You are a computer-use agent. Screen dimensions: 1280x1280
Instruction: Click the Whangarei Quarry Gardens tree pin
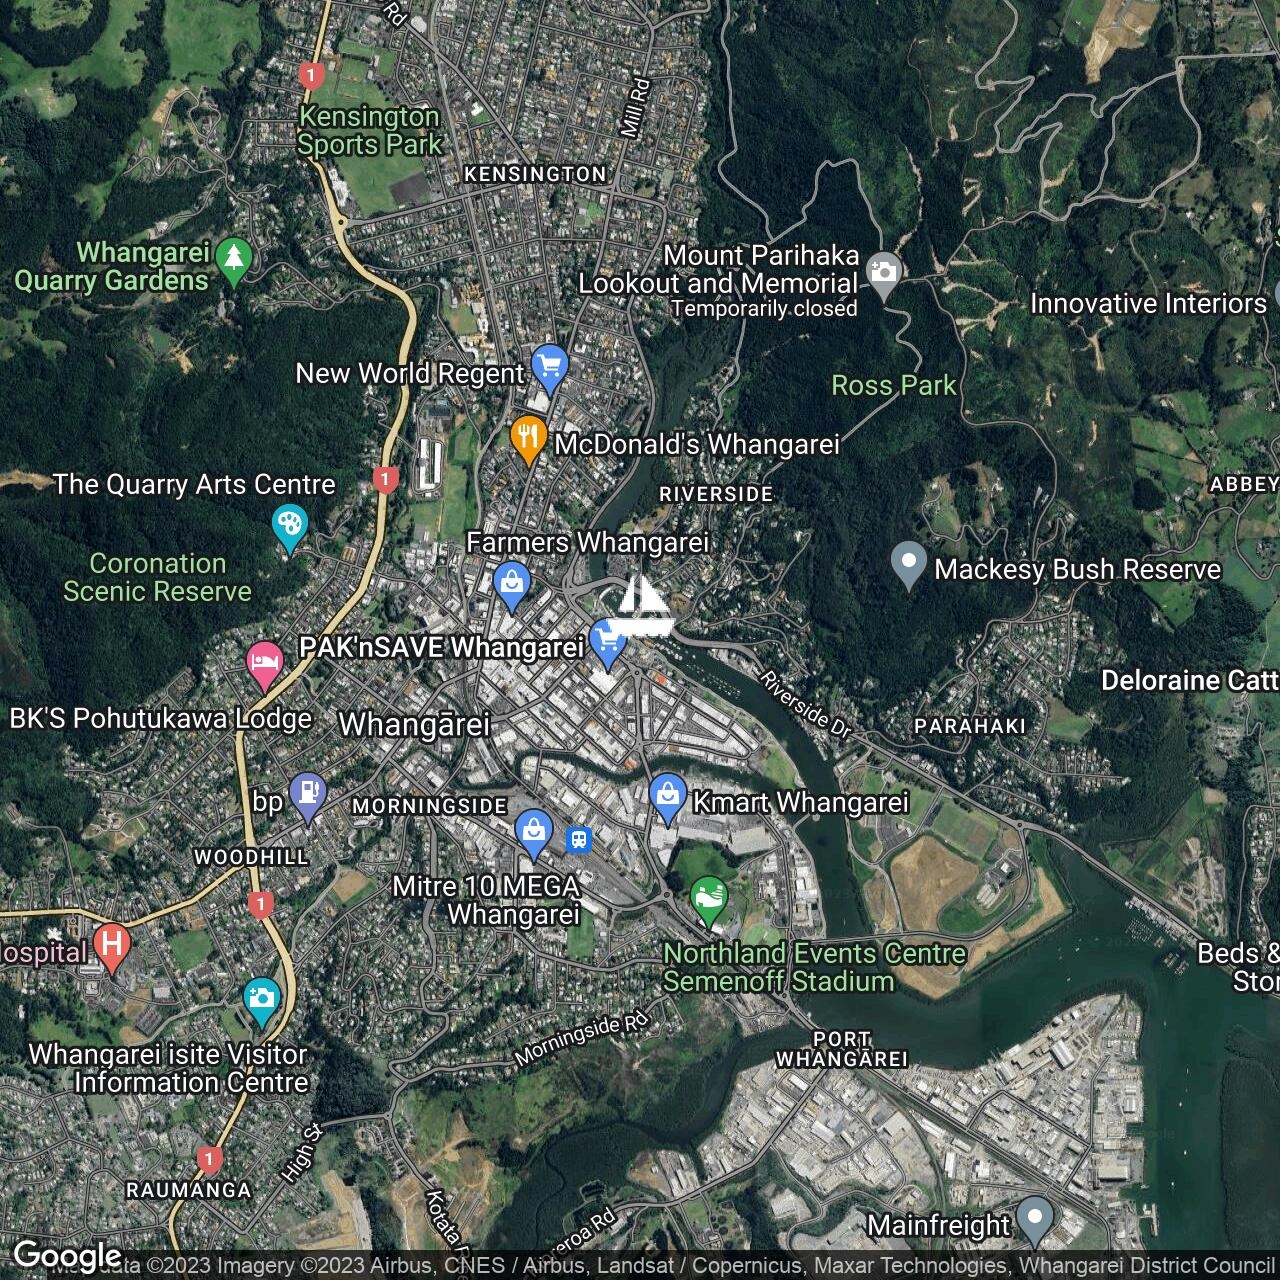(x=233, y=259)
